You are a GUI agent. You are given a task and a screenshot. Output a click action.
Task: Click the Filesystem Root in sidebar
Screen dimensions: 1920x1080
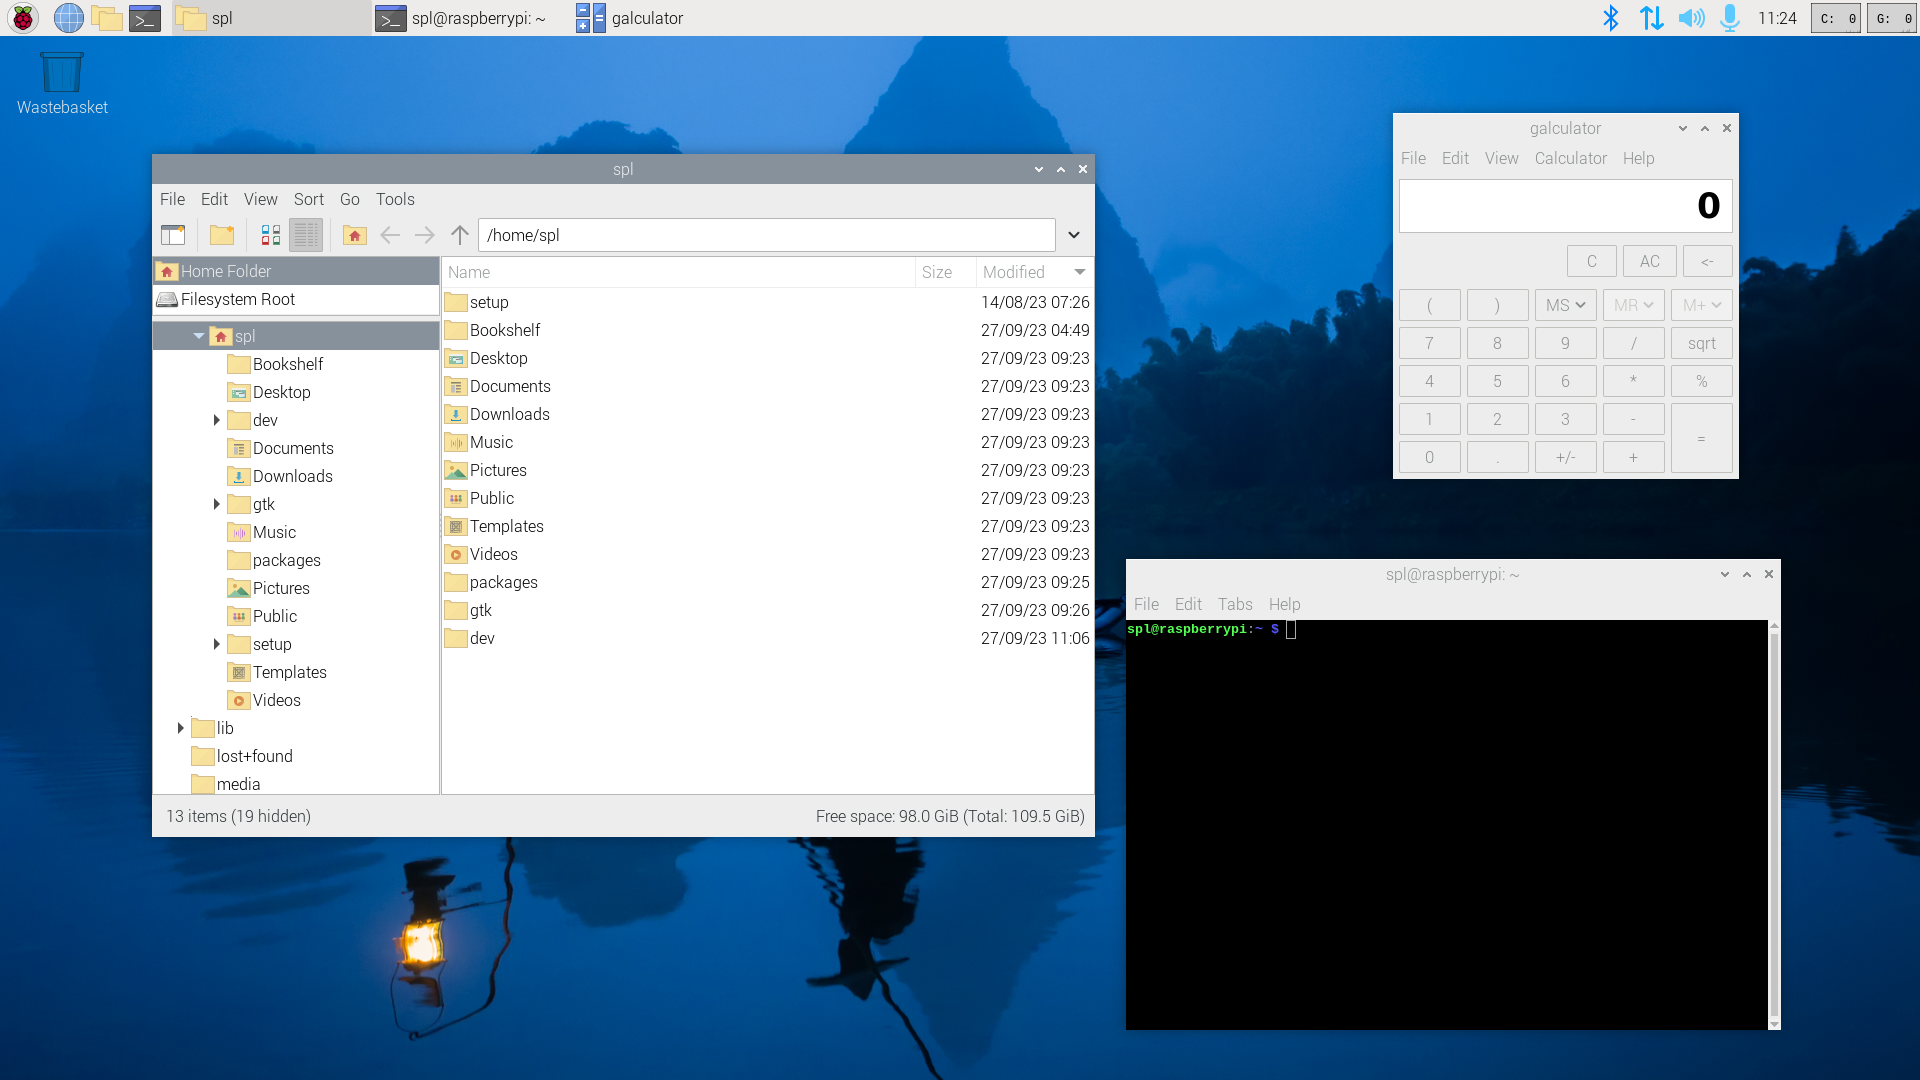pyautogui.click(x=239, y=298)
